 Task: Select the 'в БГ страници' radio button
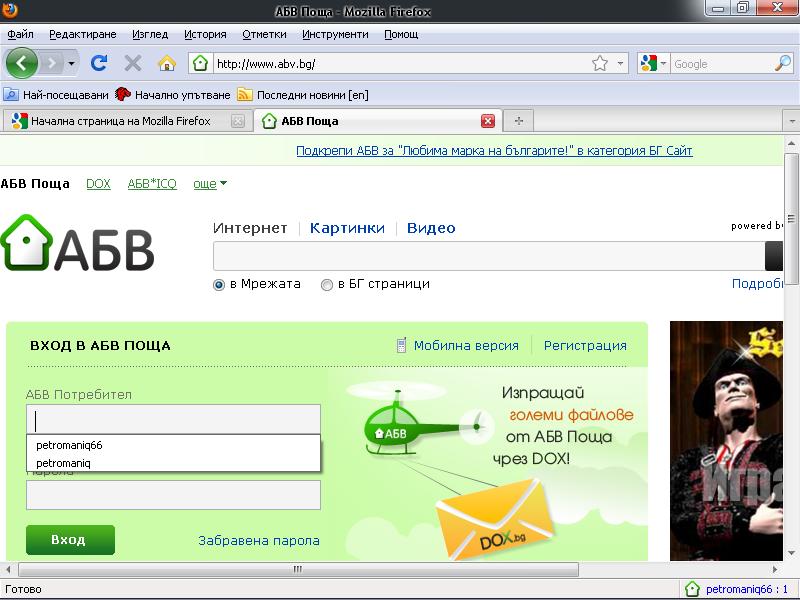pos(327,284)
